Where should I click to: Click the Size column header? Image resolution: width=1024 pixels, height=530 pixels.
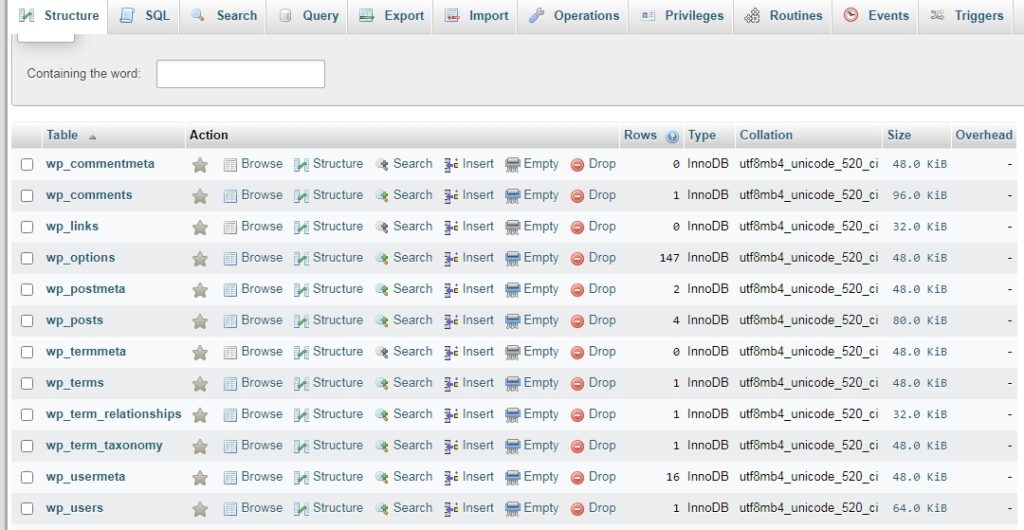pos(899,135)
